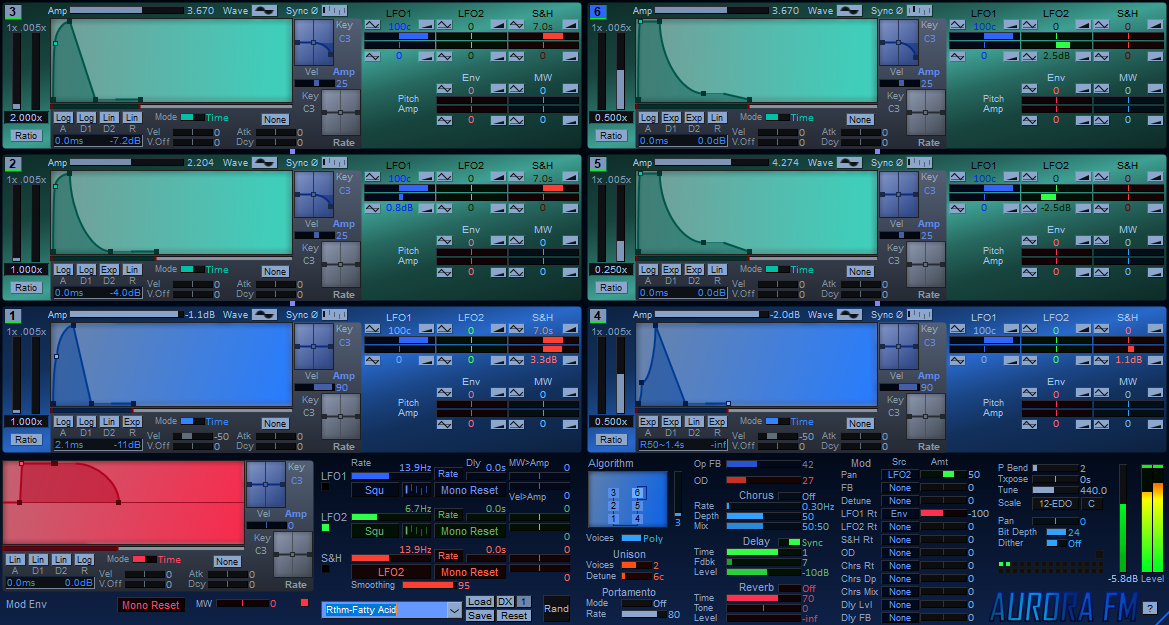
Task: Click the Mod Env Key Rate XY pad
Action: pos(292,555)
